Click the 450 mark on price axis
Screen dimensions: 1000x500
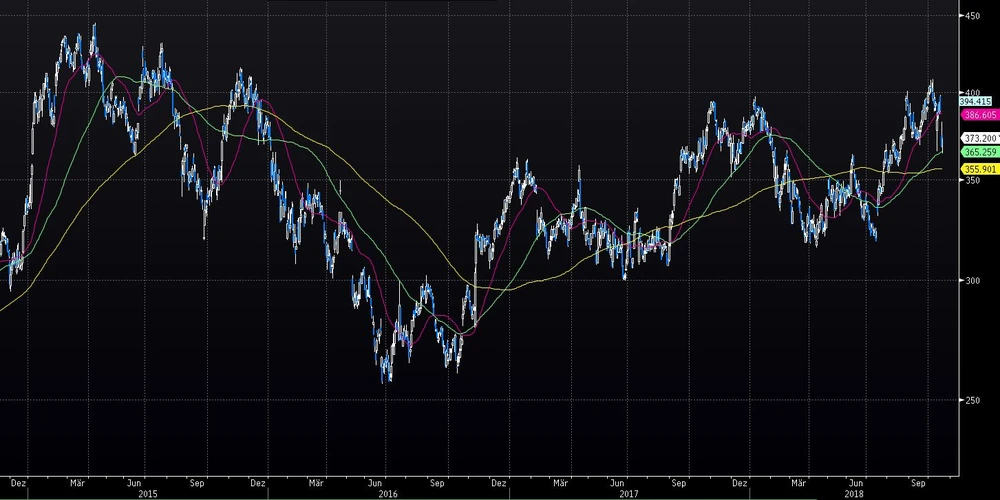(x=970, y=16)
